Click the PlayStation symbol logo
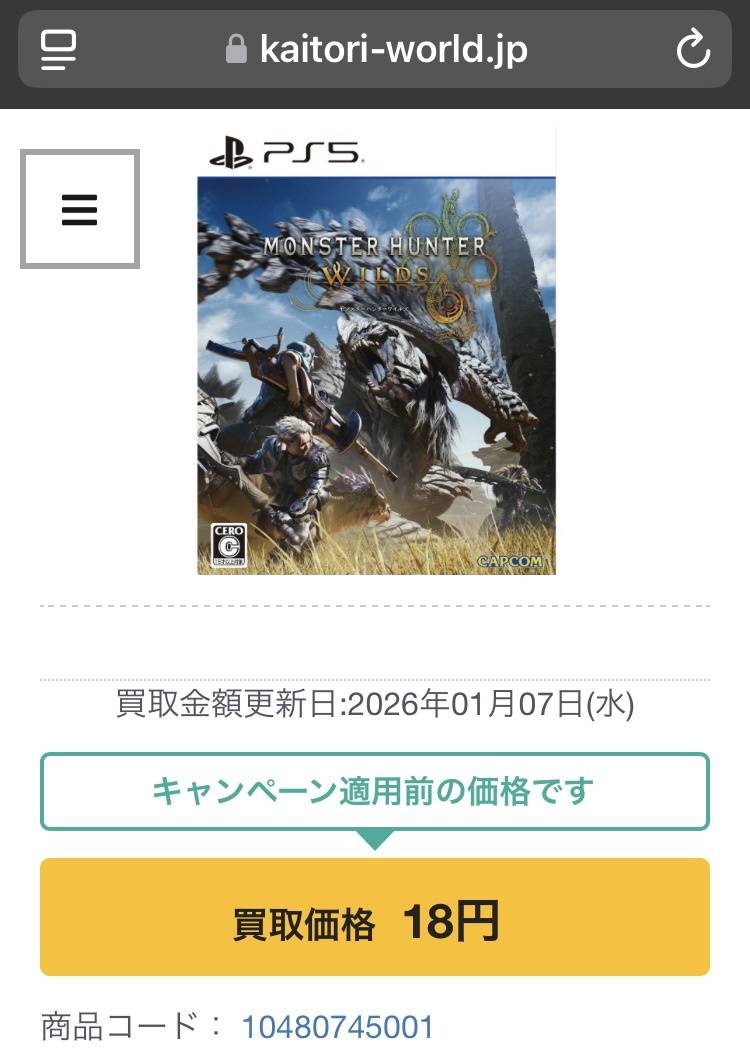 (x=231, y=153)
